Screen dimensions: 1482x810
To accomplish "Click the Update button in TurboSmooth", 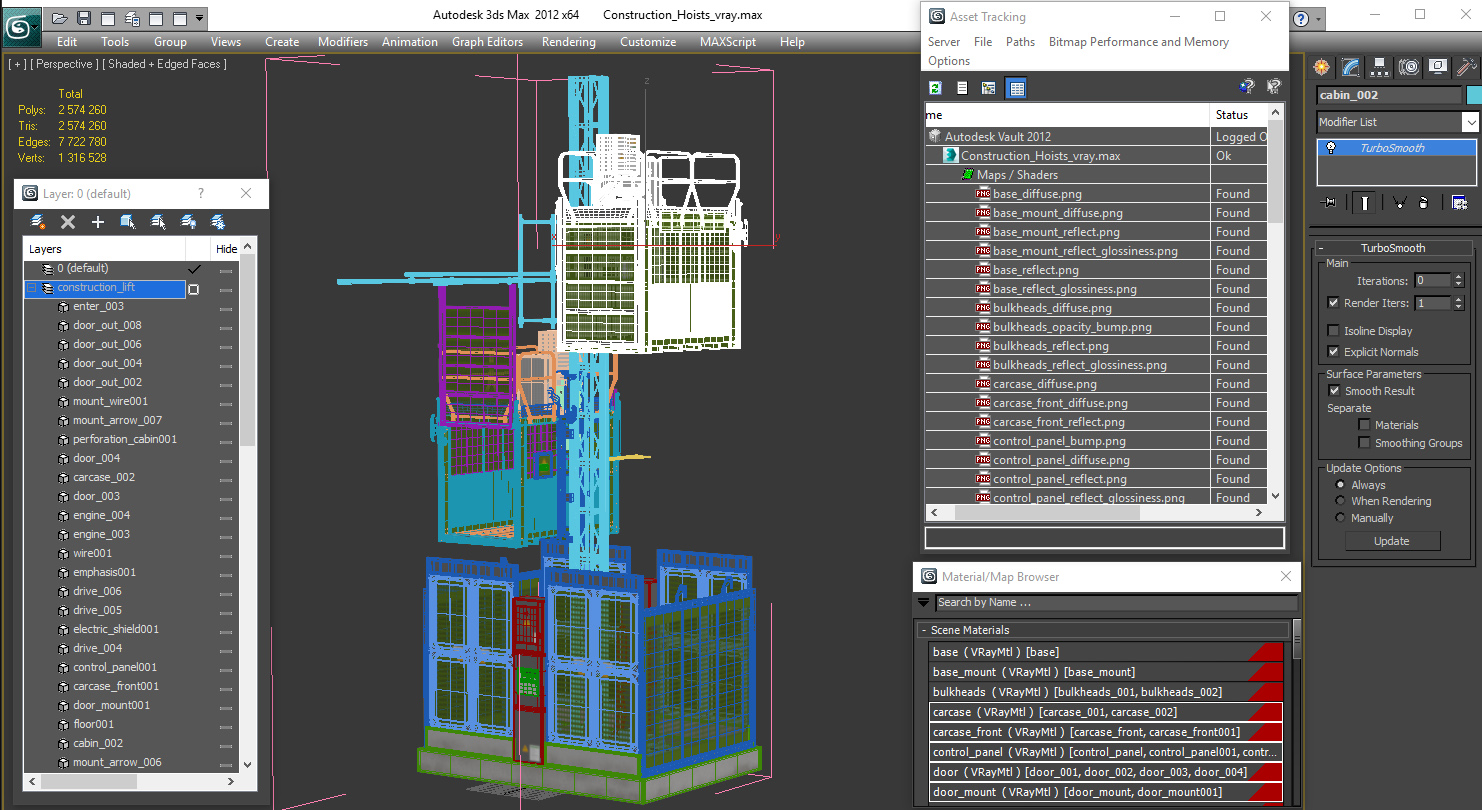I will (1391, 541).
